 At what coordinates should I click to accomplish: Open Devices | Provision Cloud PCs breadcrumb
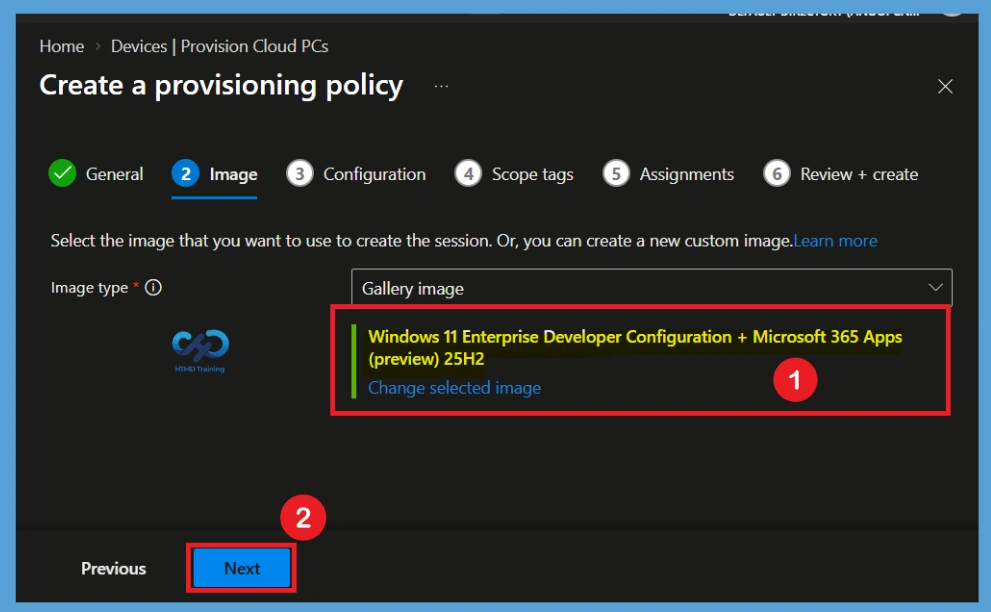point(219,46)
